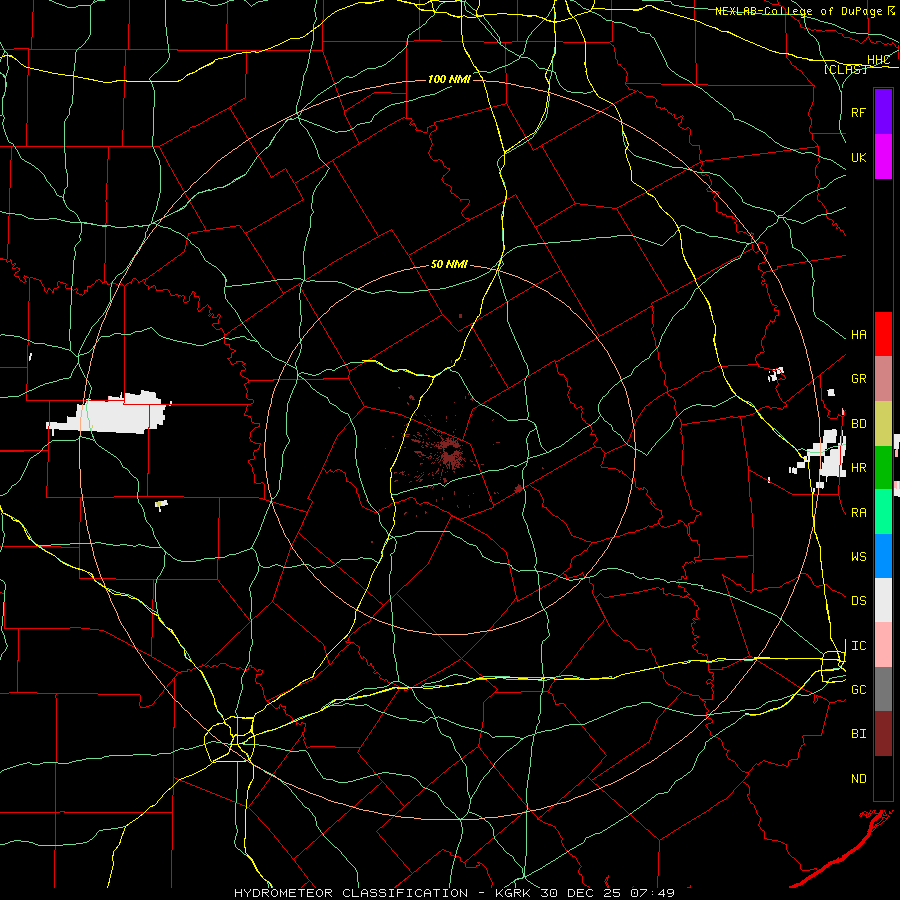Select the GC gray legend swatch
Screen dimensions: 900x900
(883, 689)
